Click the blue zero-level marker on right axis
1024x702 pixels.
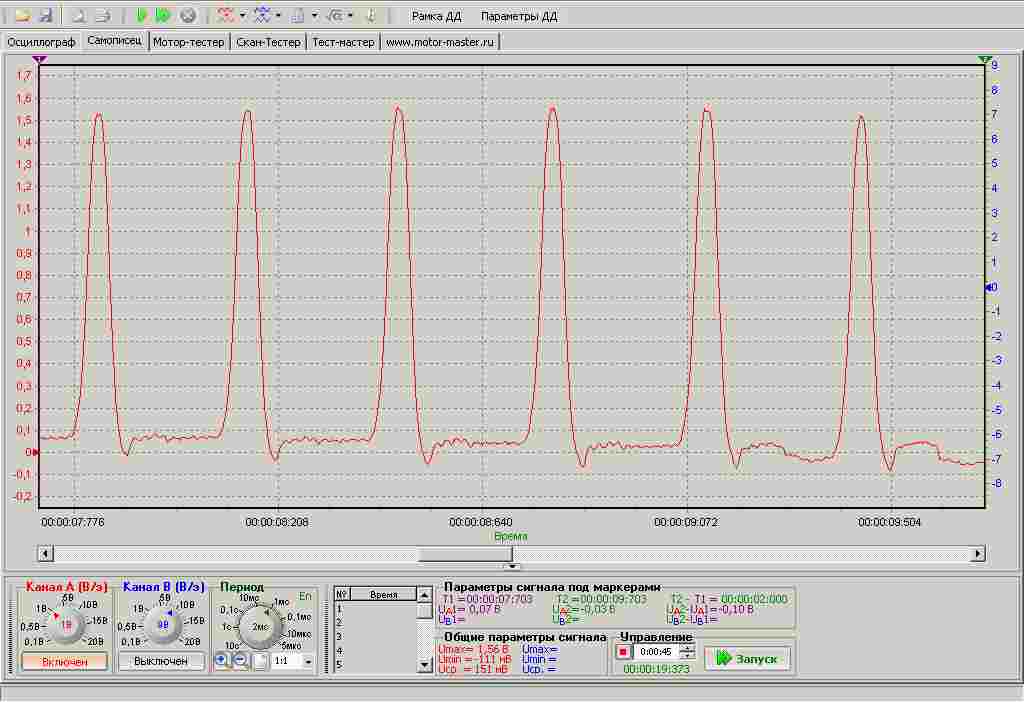pyautogui.click(x=988, y=287)
